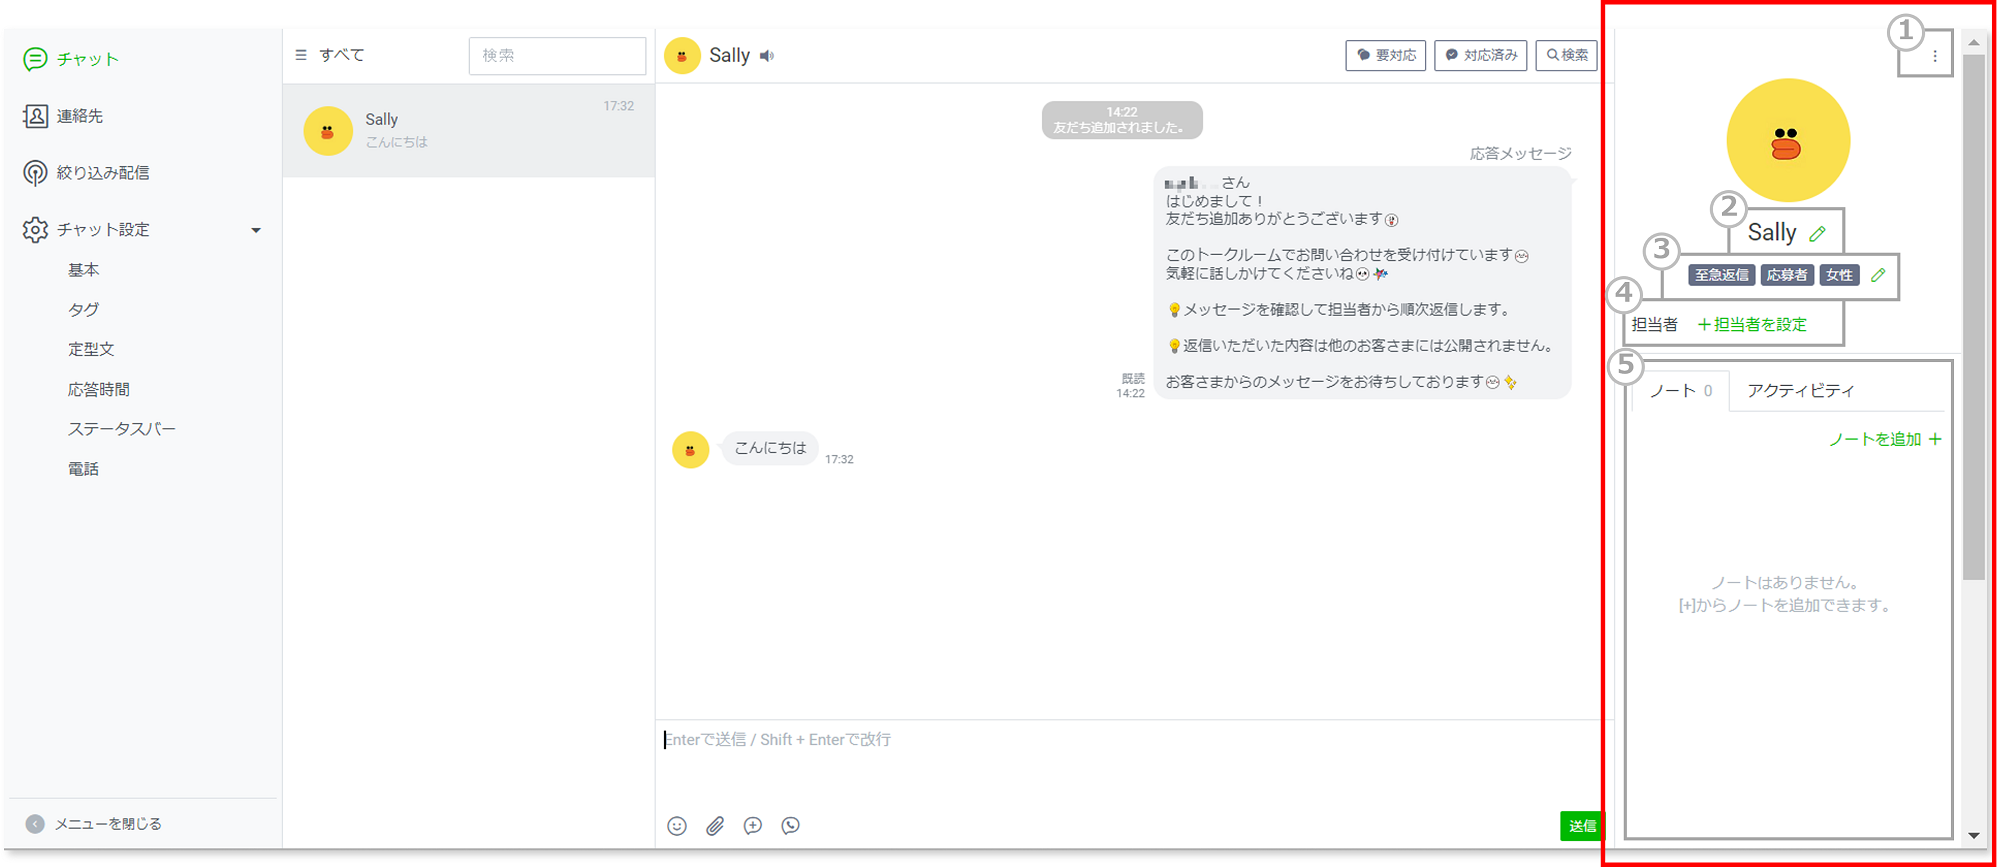Click the emoji smiley icon in message toolbar
This screenshot has width=2000, height=867.
pos(677,826)
